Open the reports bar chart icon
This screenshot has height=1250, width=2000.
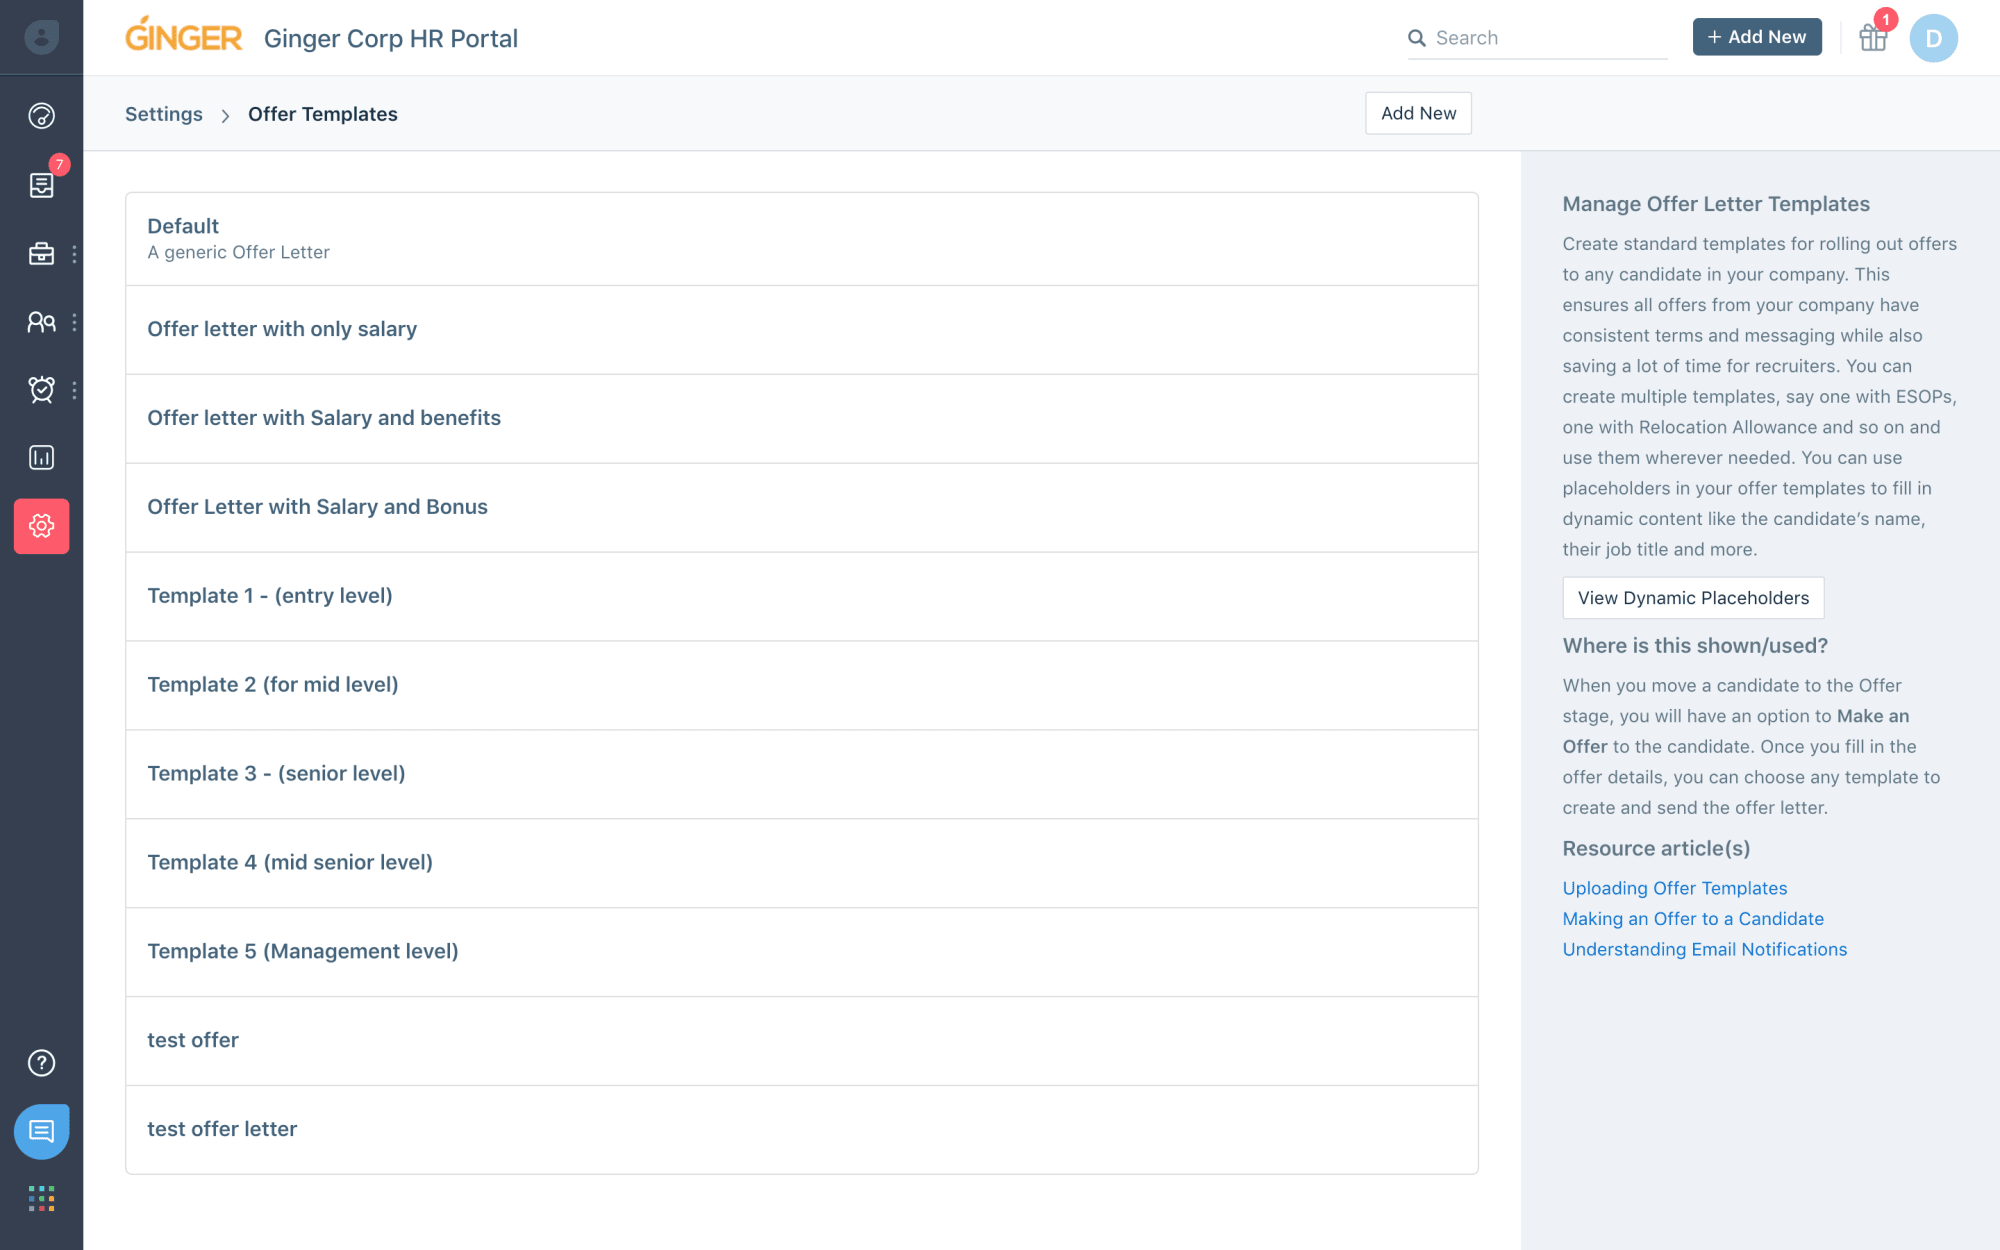pyautogui.click(x=41, y=458)
